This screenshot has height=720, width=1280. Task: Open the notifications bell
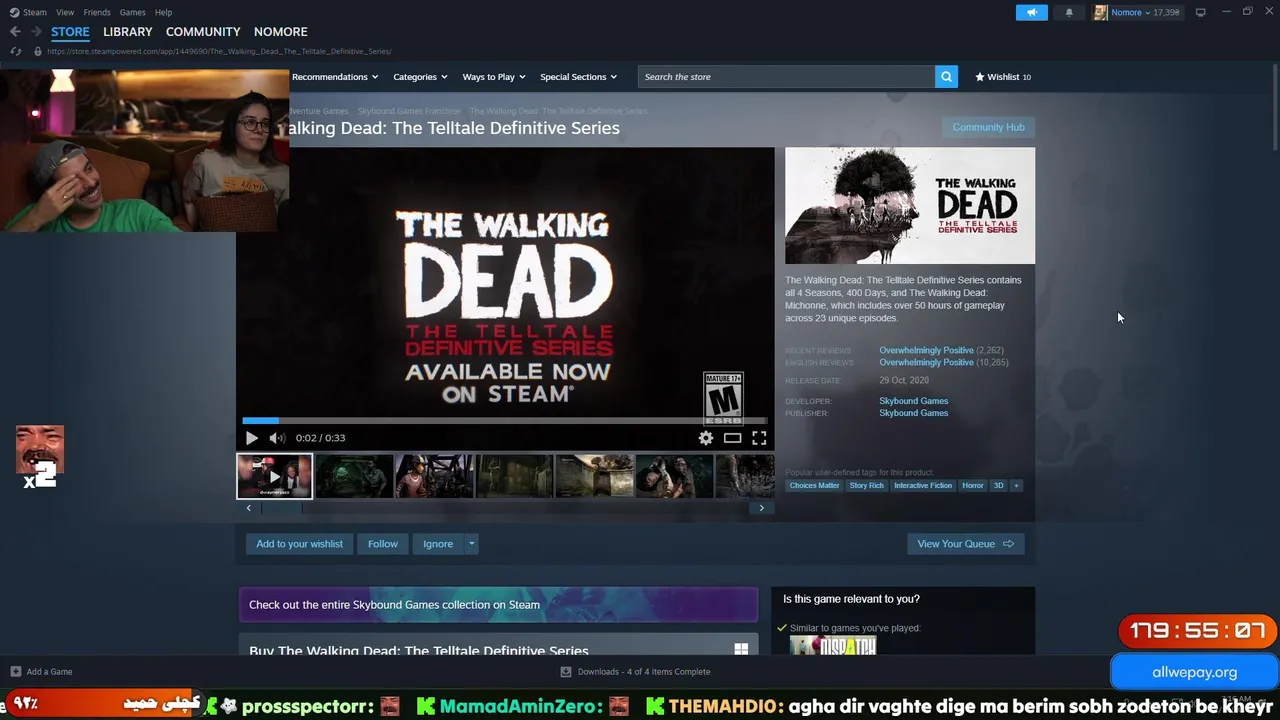coord(1069,12)
